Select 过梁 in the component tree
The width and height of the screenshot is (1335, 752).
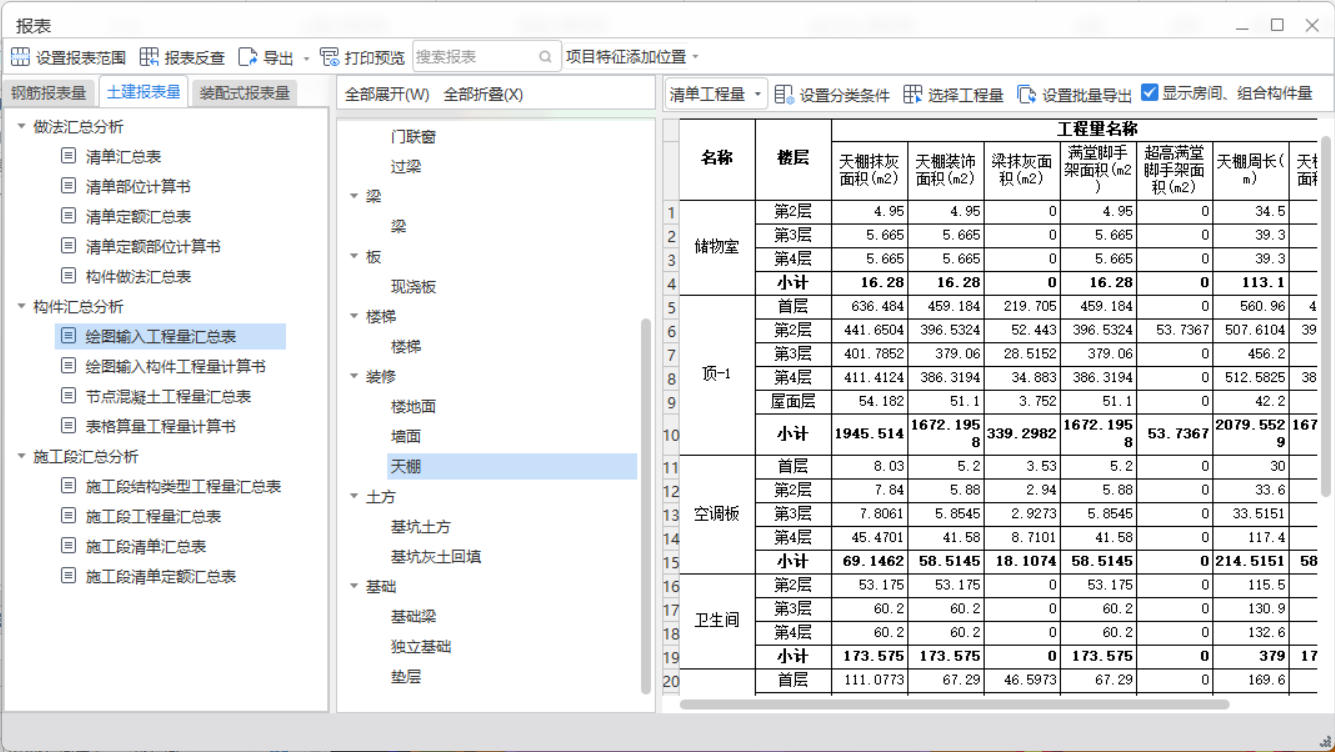click(x=406, y=166)
